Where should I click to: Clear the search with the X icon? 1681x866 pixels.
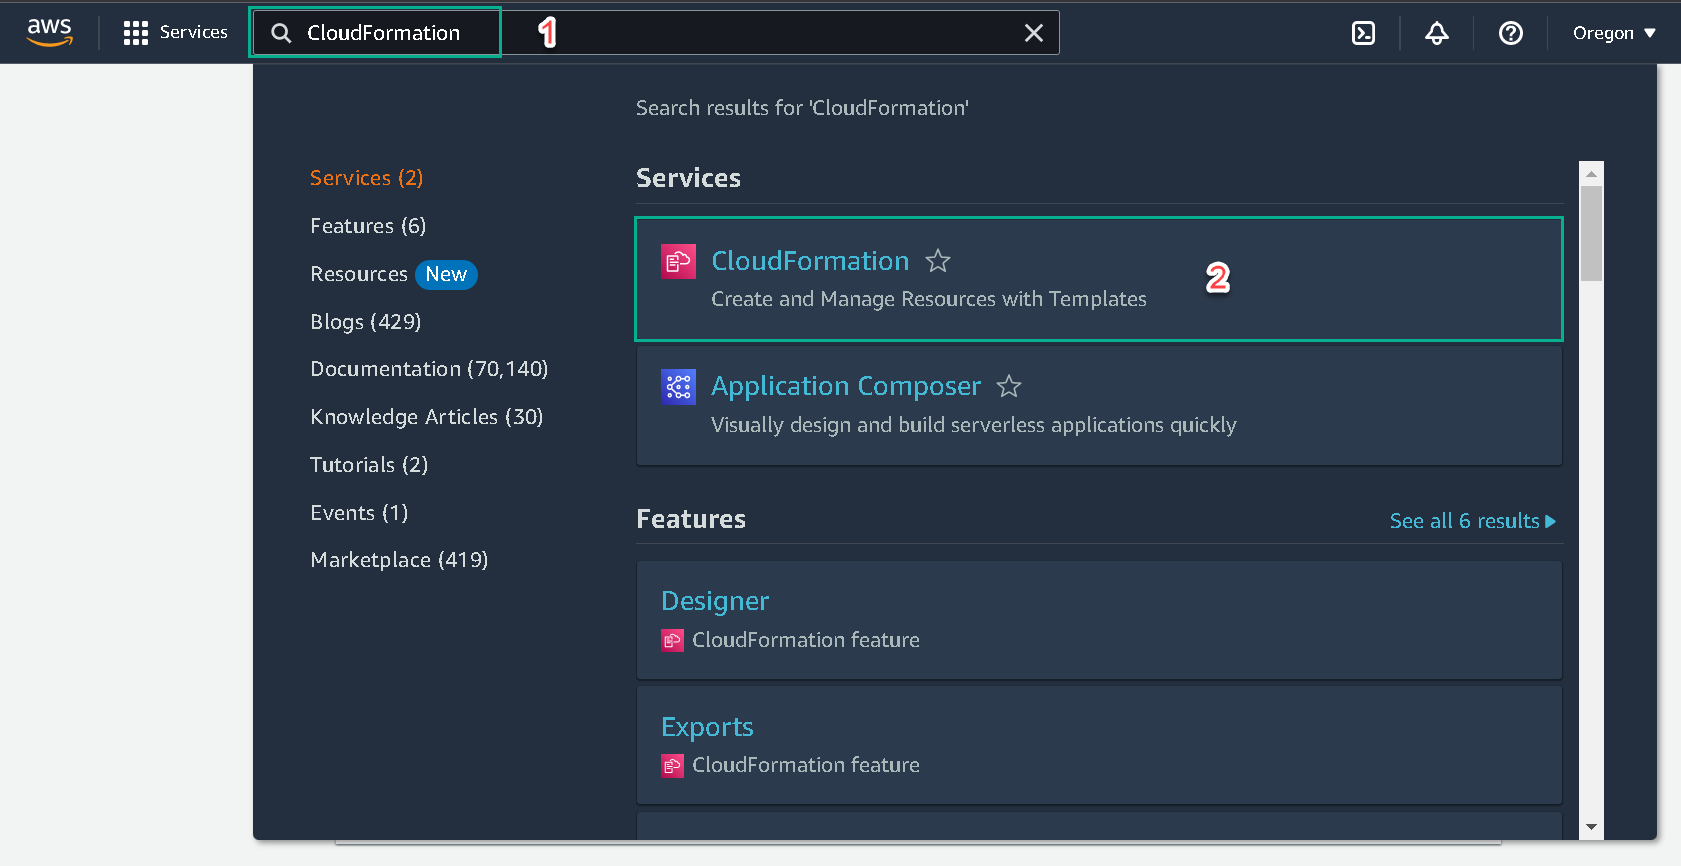point(1034,33)
